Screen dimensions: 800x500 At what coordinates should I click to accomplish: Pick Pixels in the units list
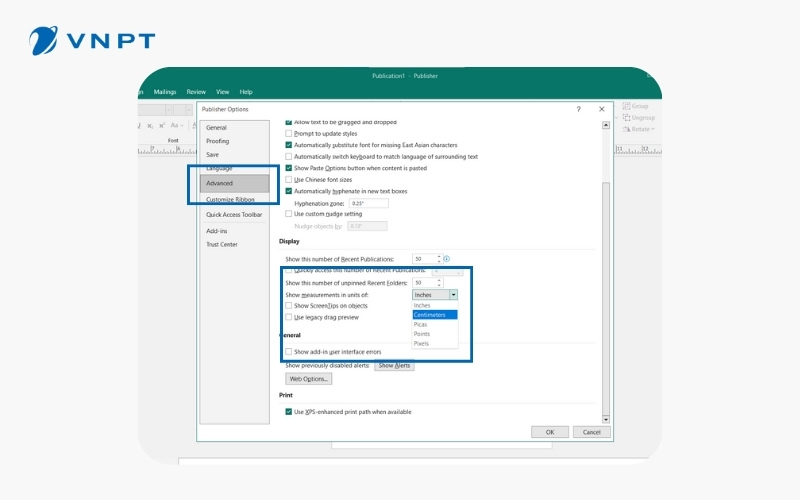pos(422,343)
